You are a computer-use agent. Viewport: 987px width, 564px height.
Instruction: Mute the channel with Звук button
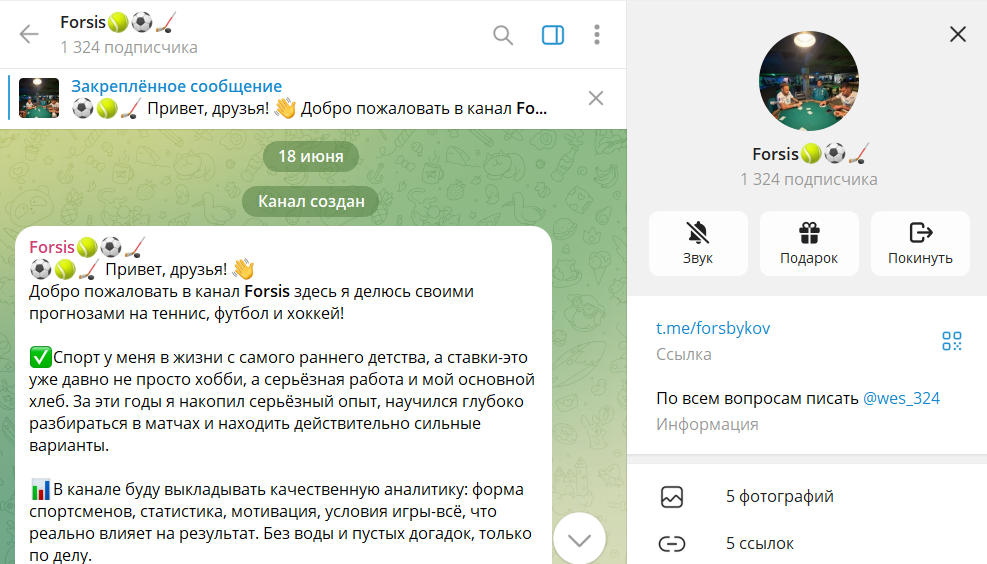coord(698,243)
